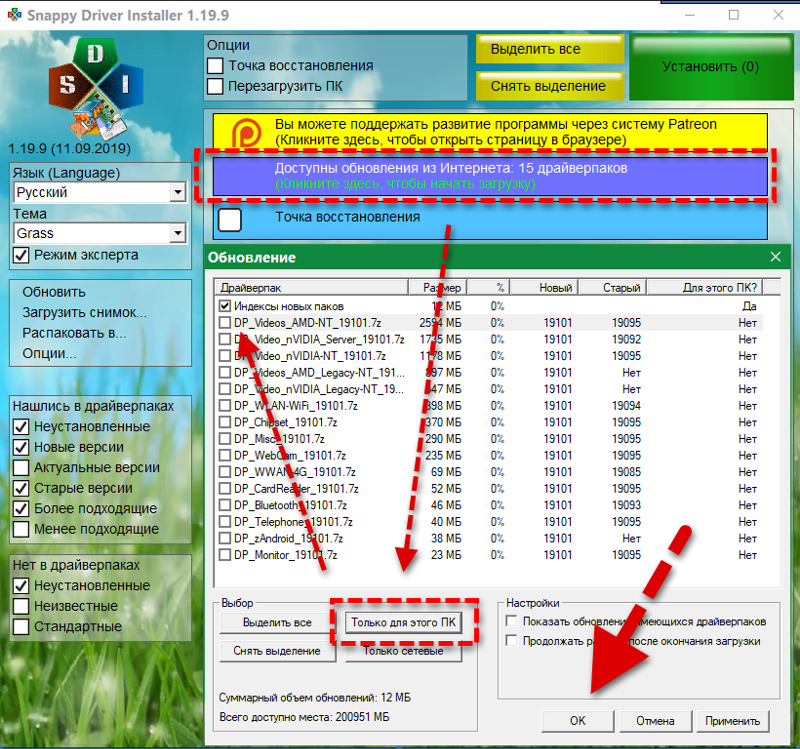Click the SDI logo image
Viewport: 800px width, 749px height.
click(x=96, y=89)
